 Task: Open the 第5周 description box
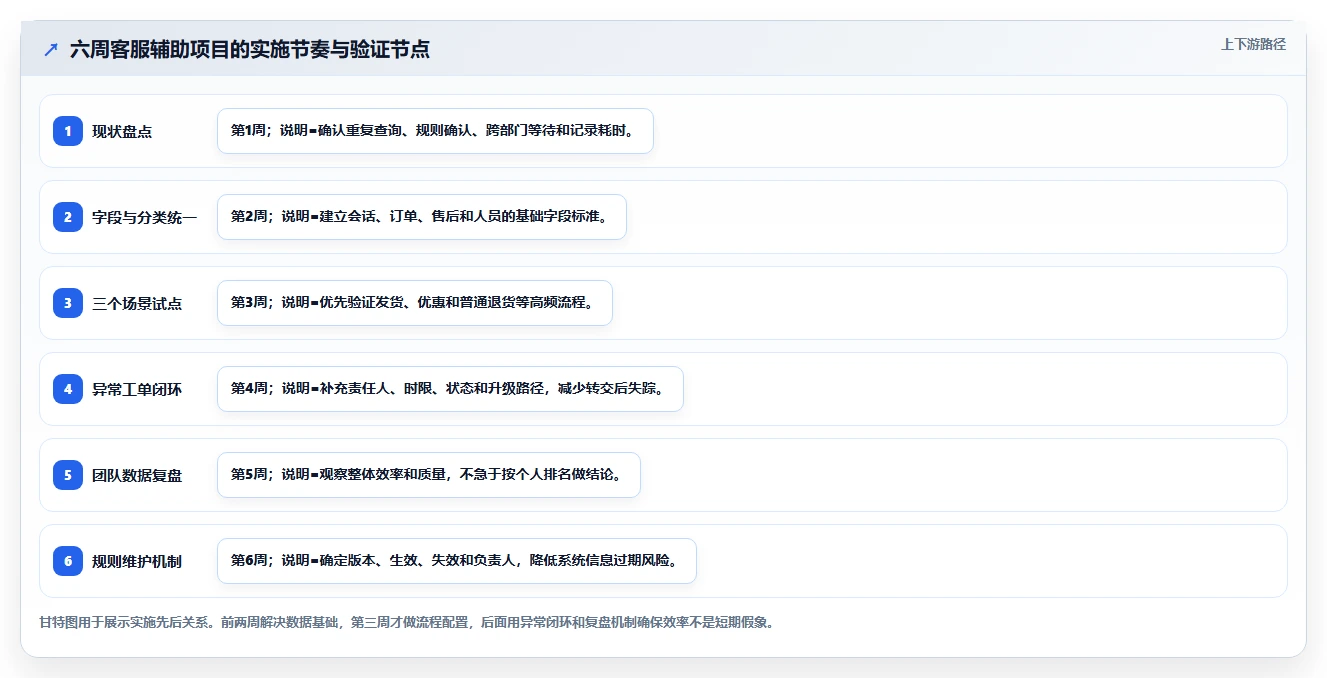point(429,475)
